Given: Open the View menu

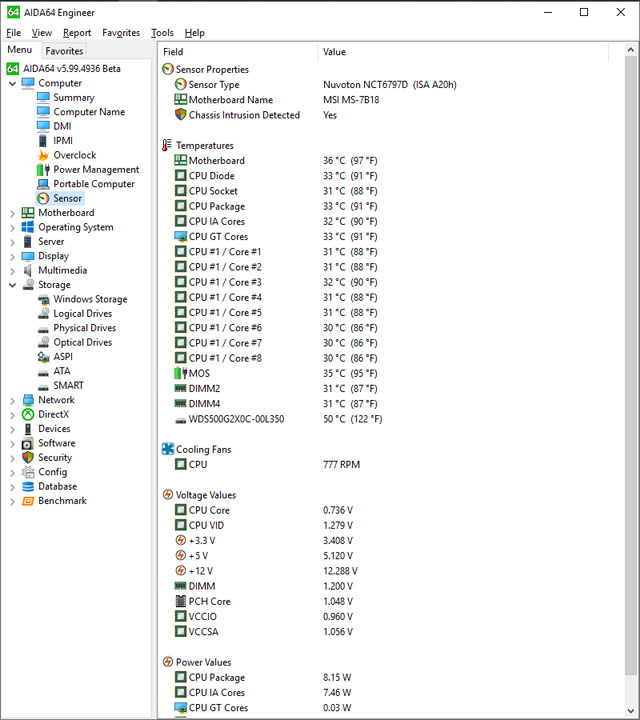Looking at the screenshot, I should pos(42,33).
